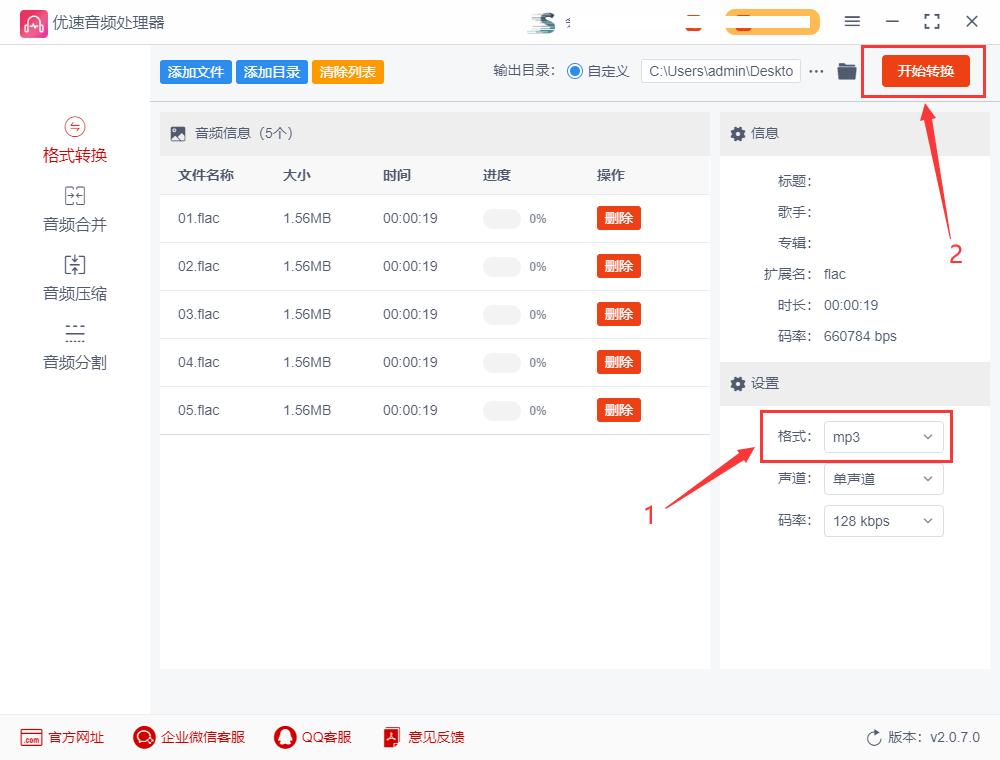
Task: Open the 格式 format dropdown showing mp3
Action: (x=884, y=437)
